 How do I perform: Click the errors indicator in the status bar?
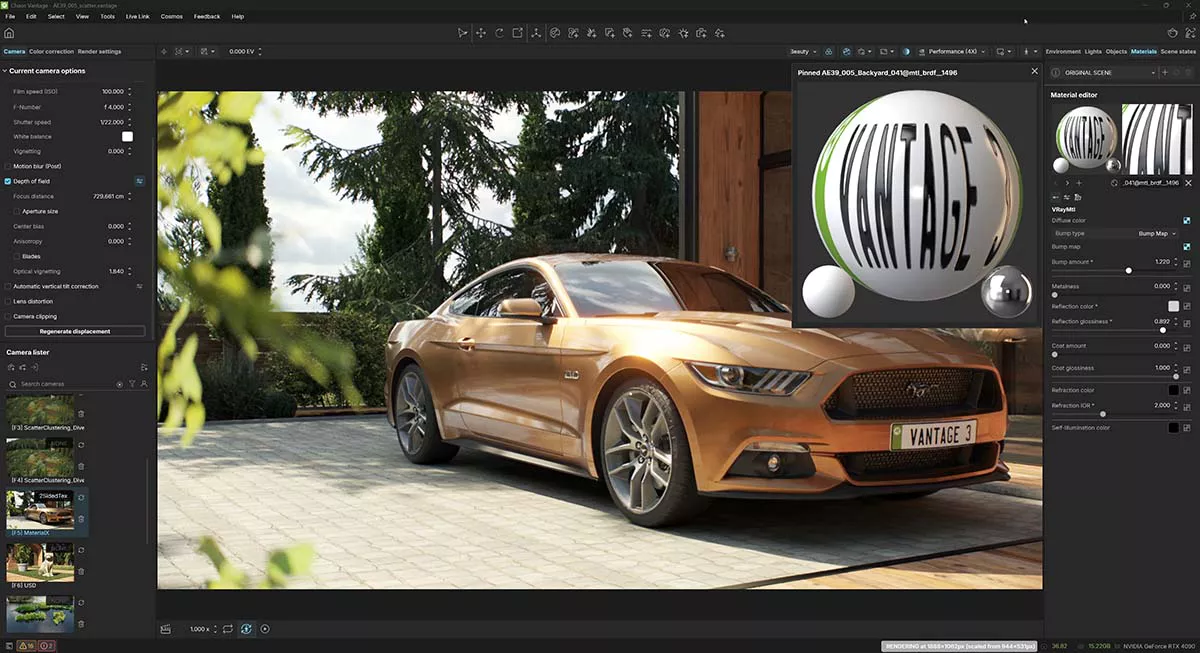tap(46, 646)
